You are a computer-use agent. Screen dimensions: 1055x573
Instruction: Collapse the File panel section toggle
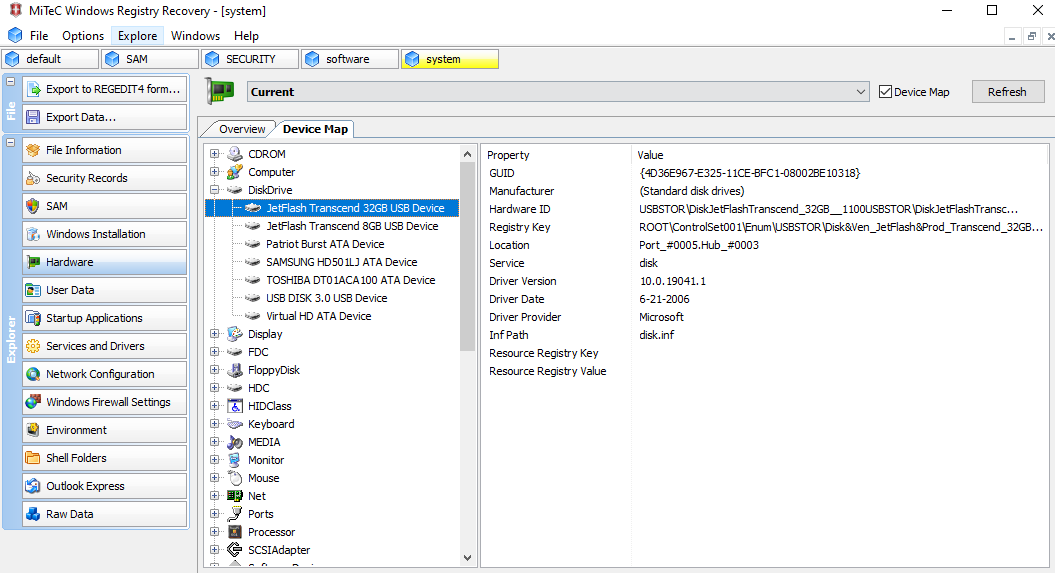[10, 82]
